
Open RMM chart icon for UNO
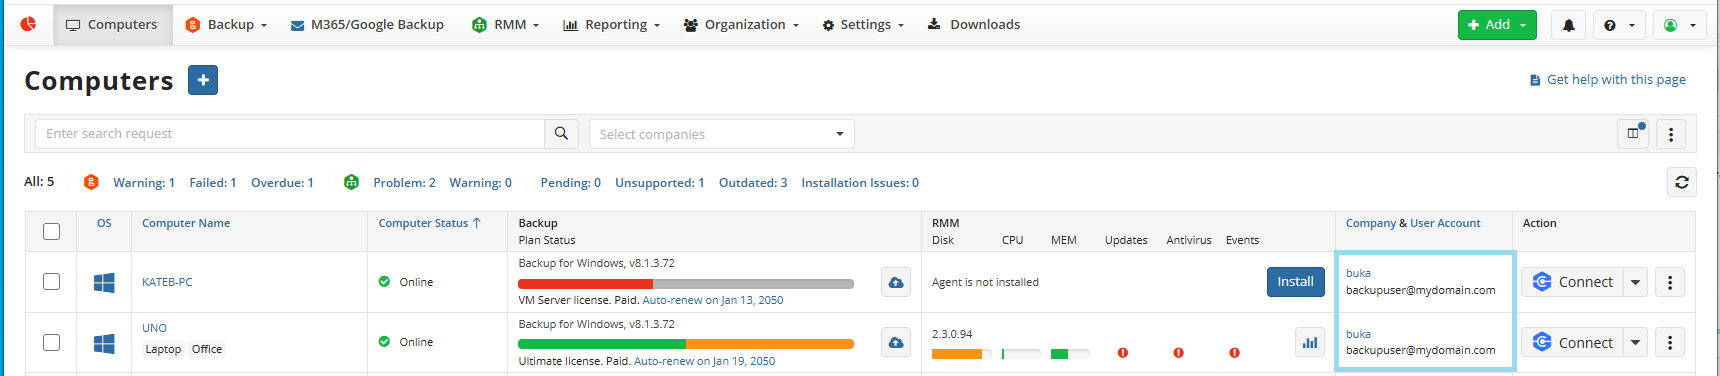coord(1309,343)
